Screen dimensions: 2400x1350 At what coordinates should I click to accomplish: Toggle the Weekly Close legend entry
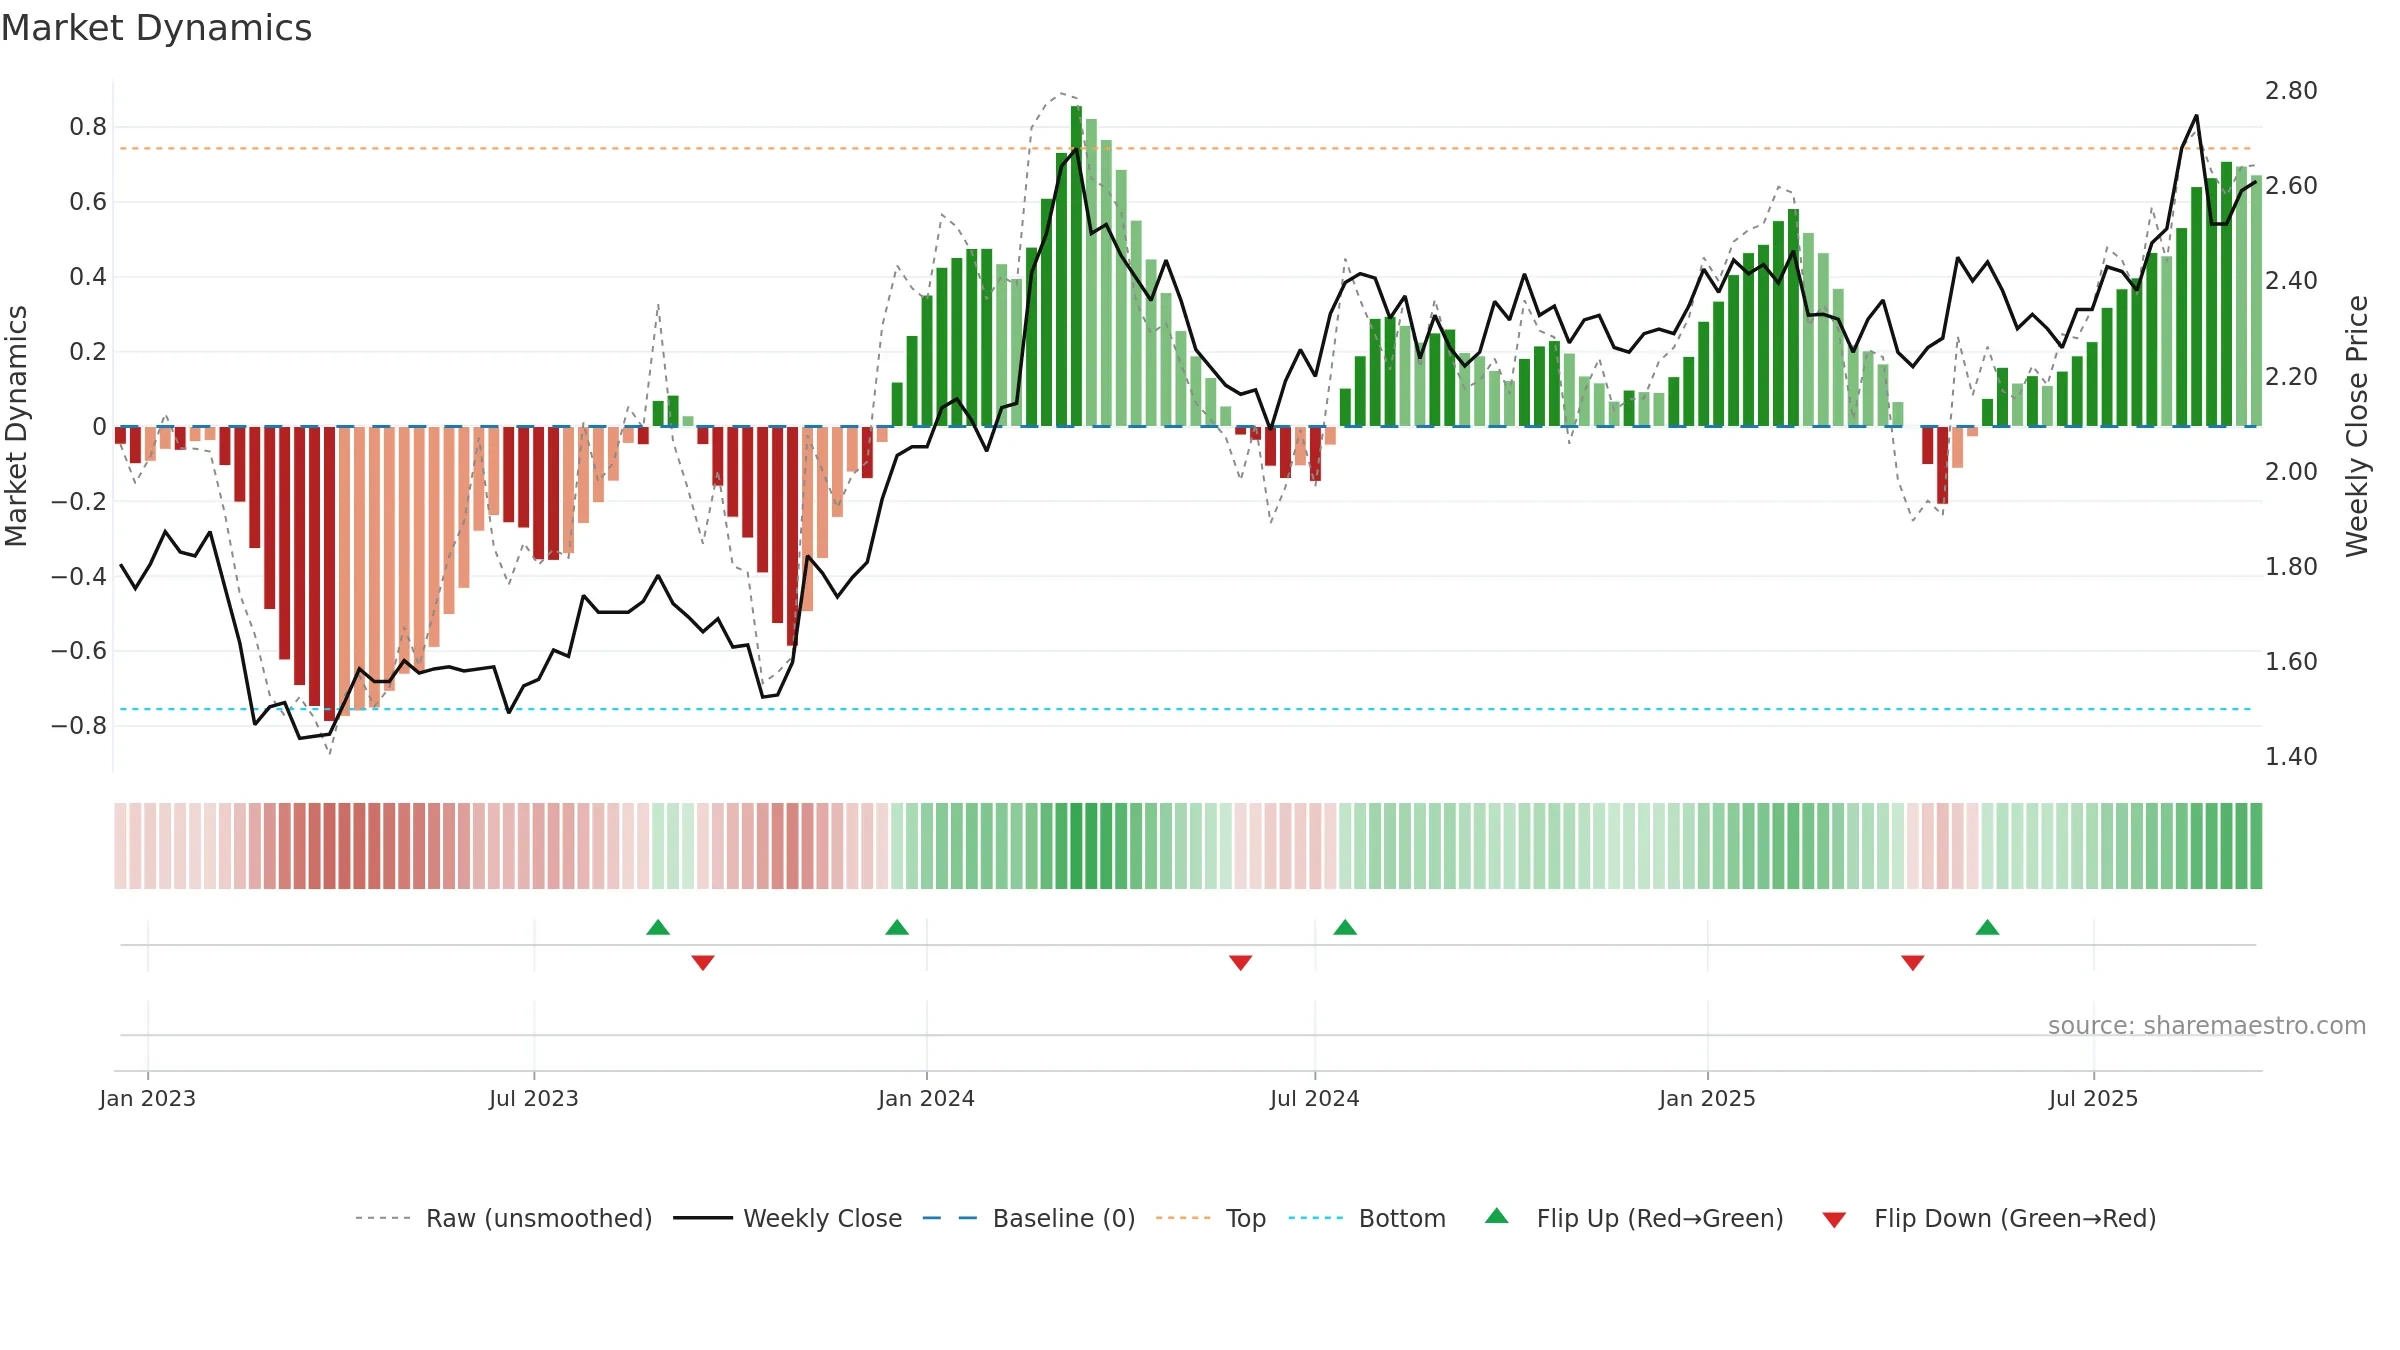click(x=788, y=1218)
